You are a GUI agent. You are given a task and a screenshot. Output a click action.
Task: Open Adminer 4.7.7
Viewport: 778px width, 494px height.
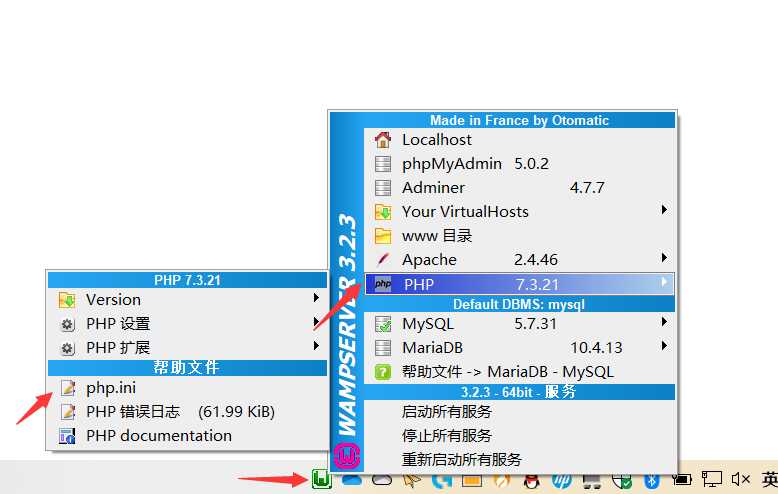(519, 187)
